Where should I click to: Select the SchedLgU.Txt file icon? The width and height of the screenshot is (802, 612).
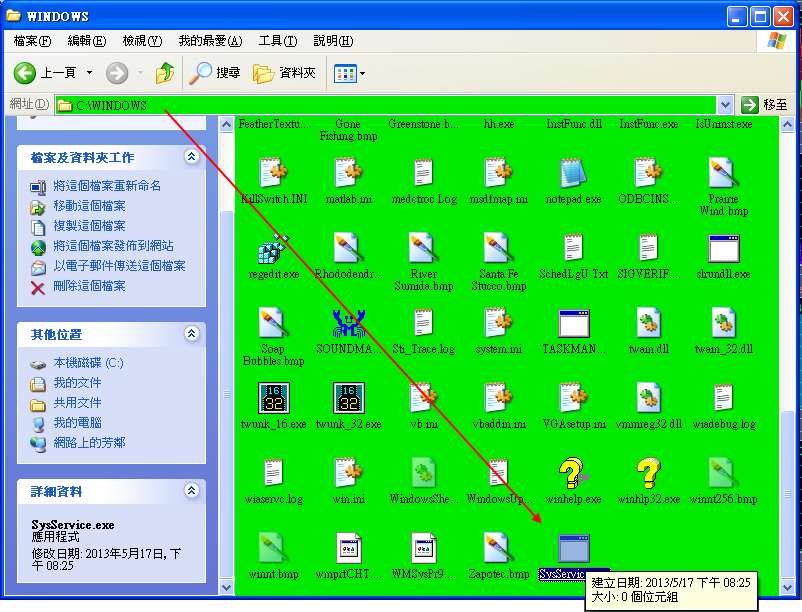pyautogui.click(x=573, y=248)
